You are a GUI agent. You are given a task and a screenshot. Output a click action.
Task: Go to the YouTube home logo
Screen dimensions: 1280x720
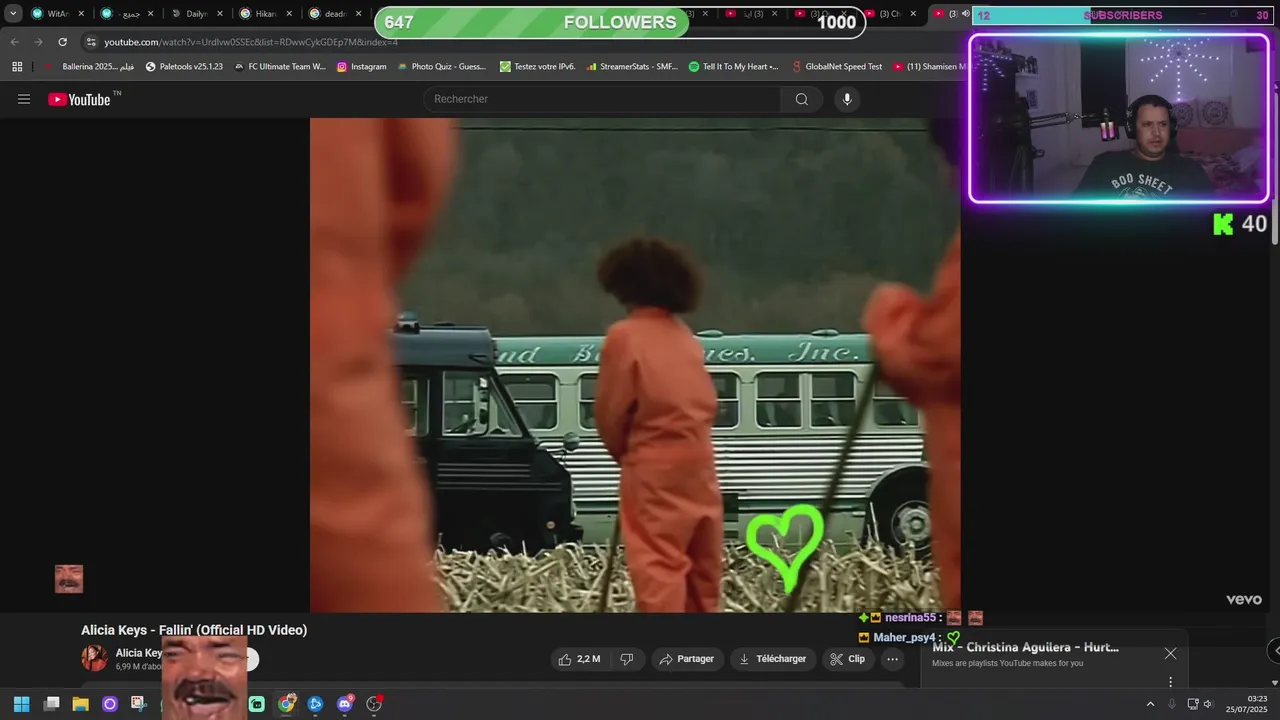[80, 99]
